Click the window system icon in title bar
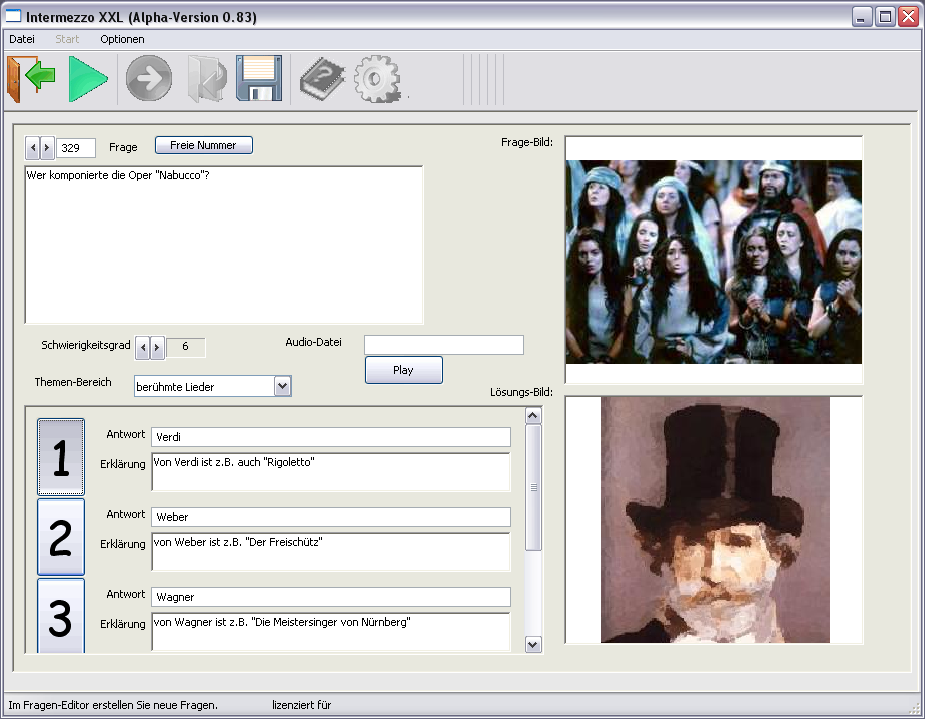925x719 pixels. [x=13, y=16]
